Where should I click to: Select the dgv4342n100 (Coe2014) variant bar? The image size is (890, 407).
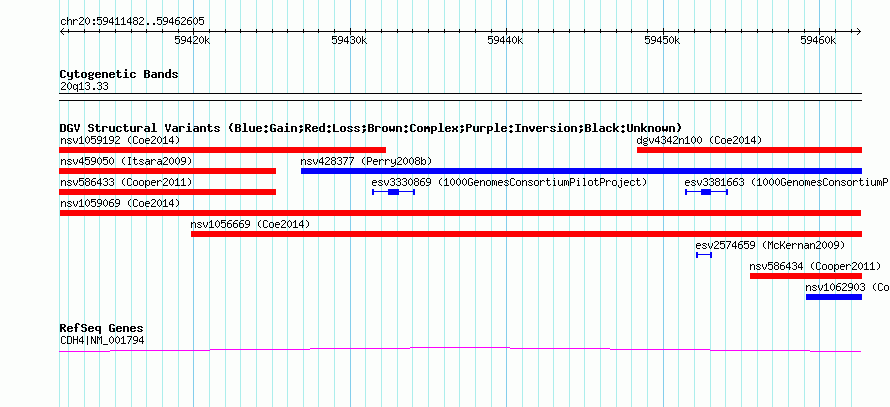click(749, 150)
